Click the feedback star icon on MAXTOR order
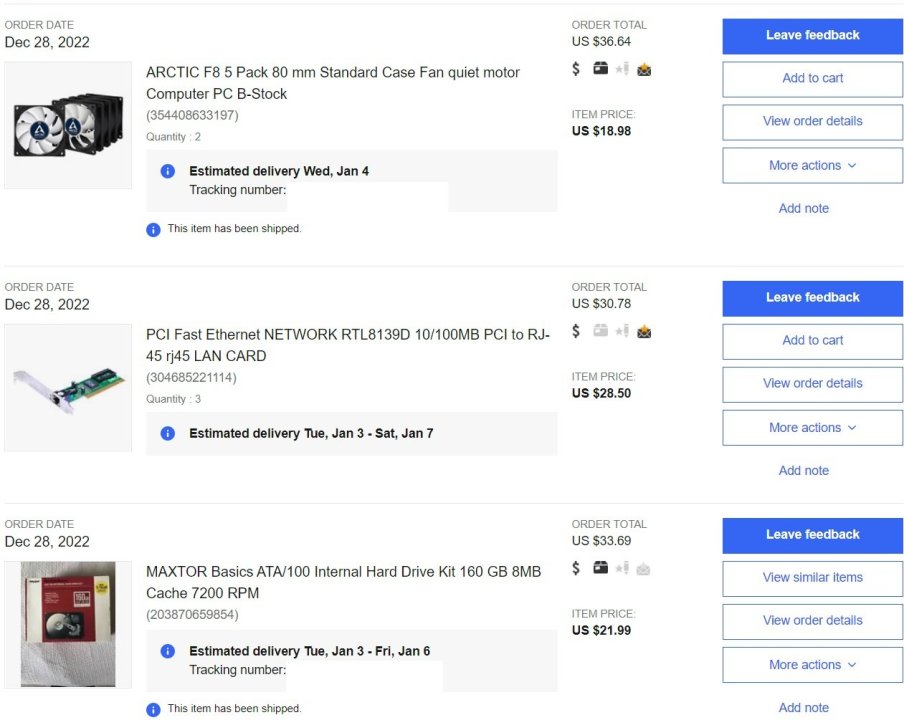 click(622, 568)
